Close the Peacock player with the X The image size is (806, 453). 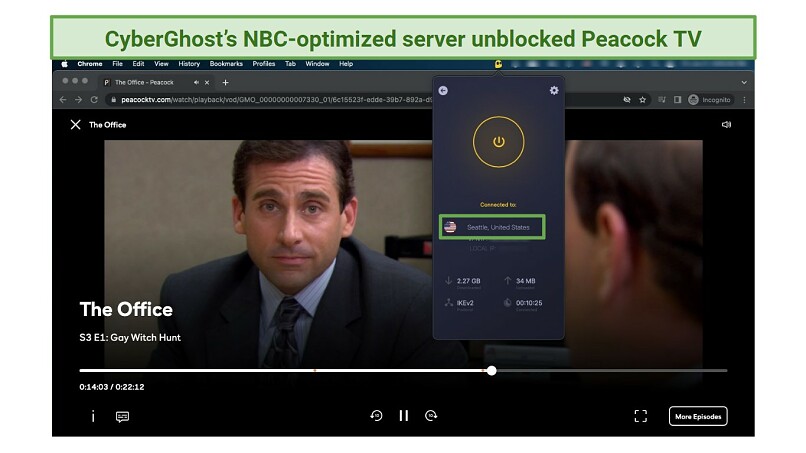click(76, 124)
